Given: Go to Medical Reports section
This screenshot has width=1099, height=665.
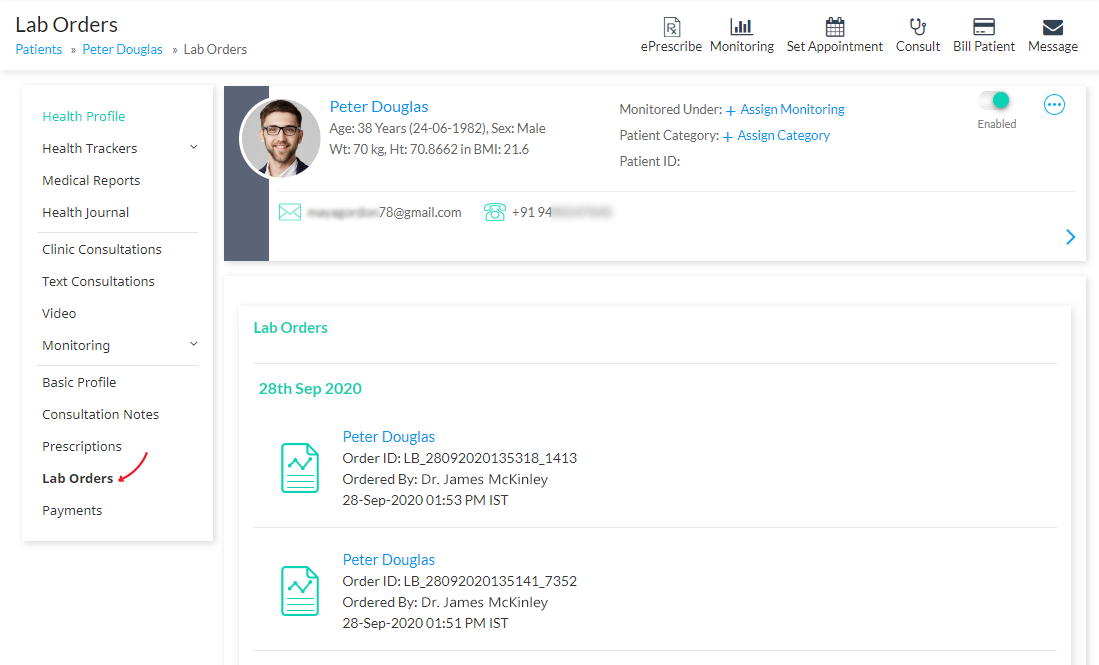Looking at the screenshot, I should [91, 180].
